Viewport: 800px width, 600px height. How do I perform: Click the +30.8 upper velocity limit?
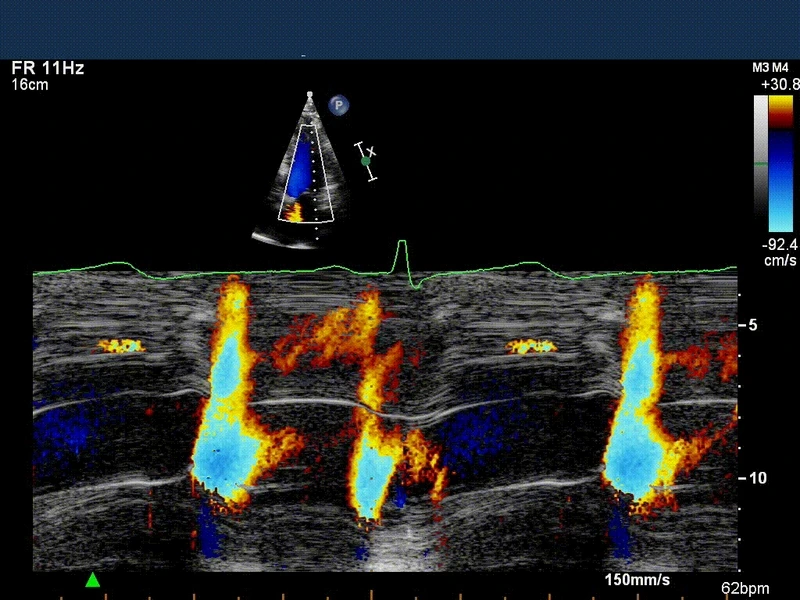[779, 85]
